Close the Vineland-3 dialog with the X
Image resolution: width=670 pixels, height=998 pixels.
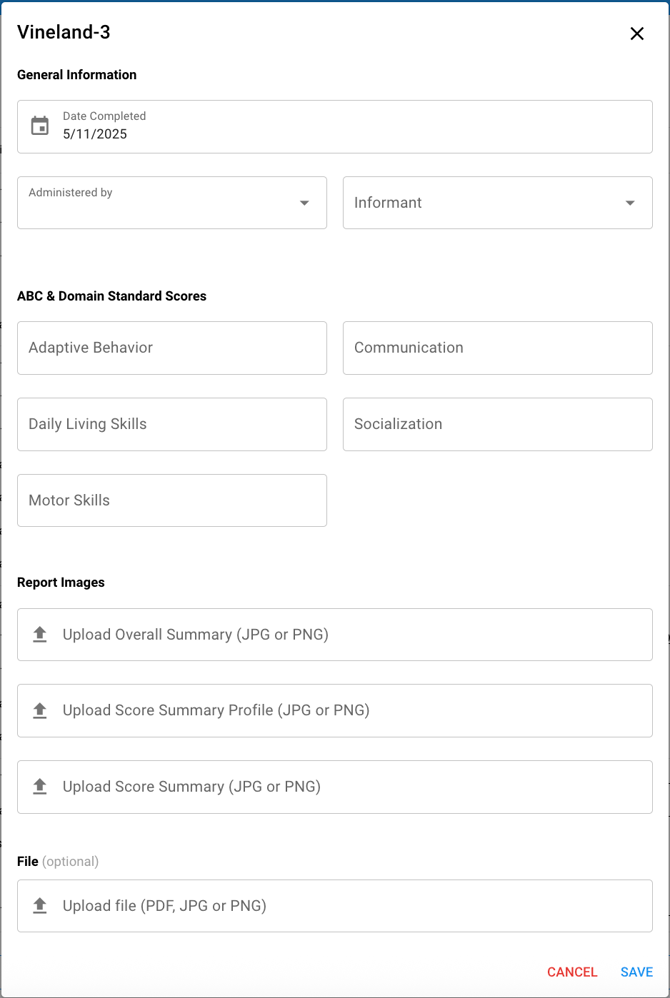pyautogui.click(x=637, y=33)
